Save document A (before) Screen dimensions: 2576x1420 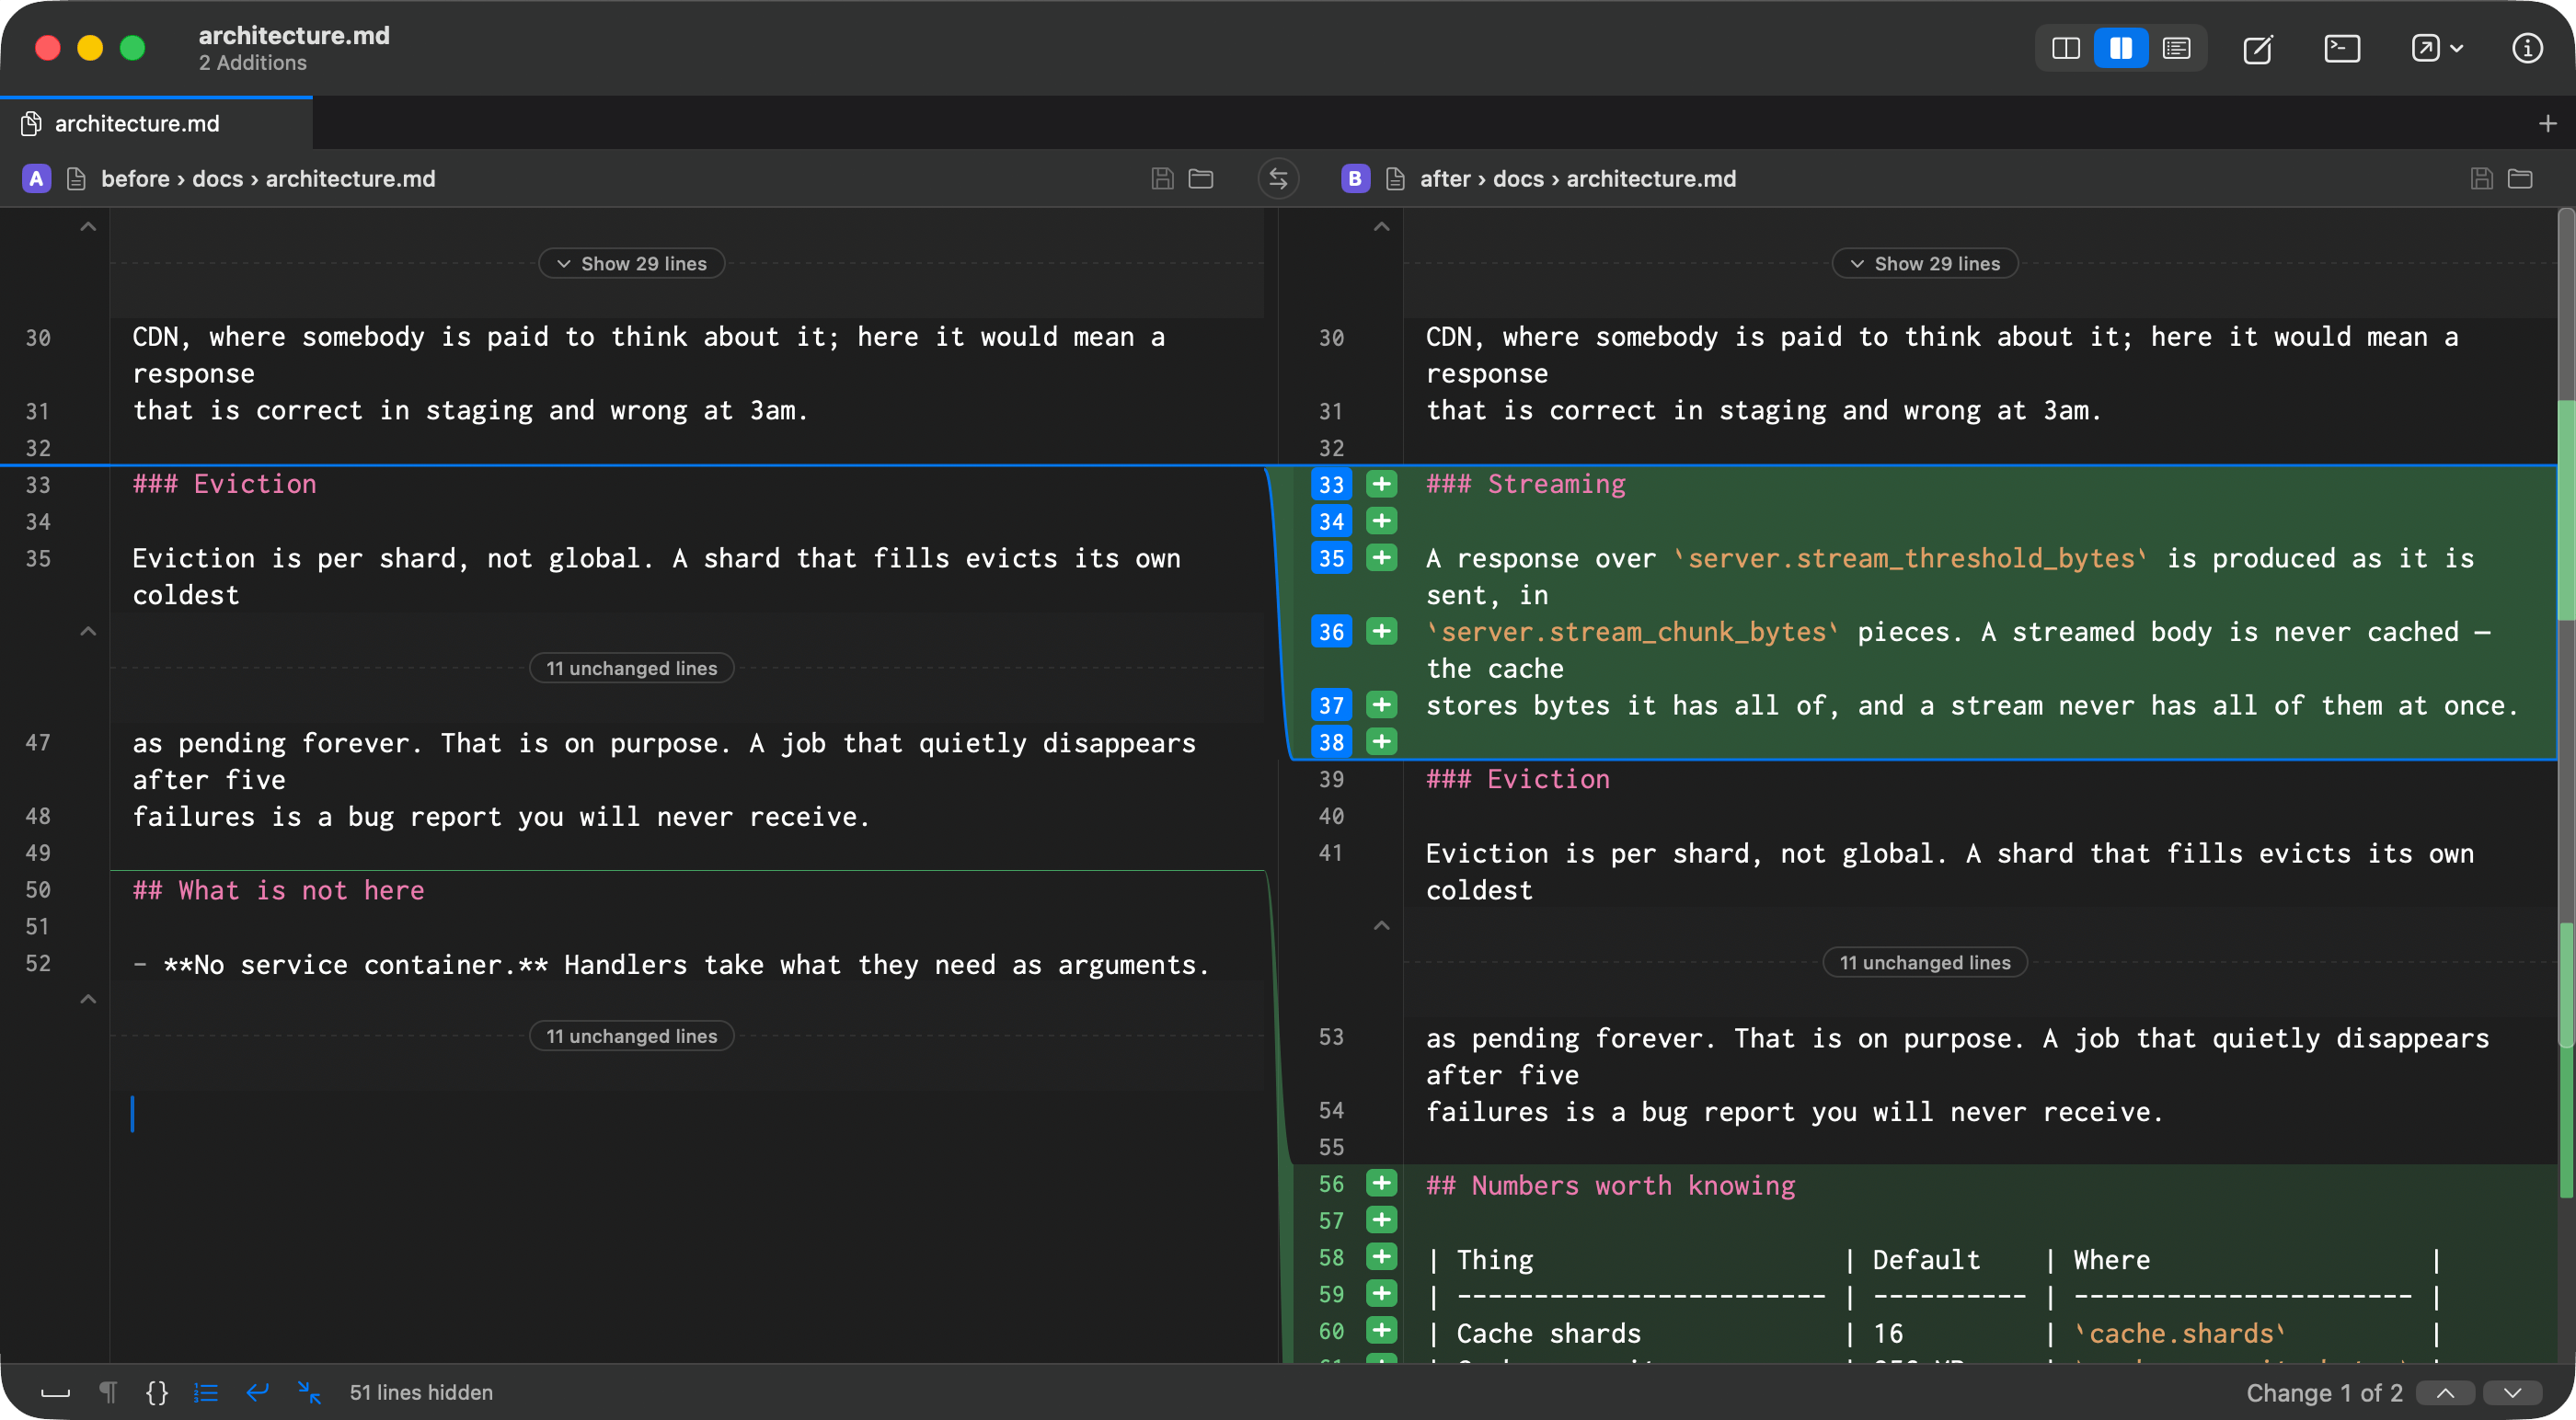pos(1162,179)
